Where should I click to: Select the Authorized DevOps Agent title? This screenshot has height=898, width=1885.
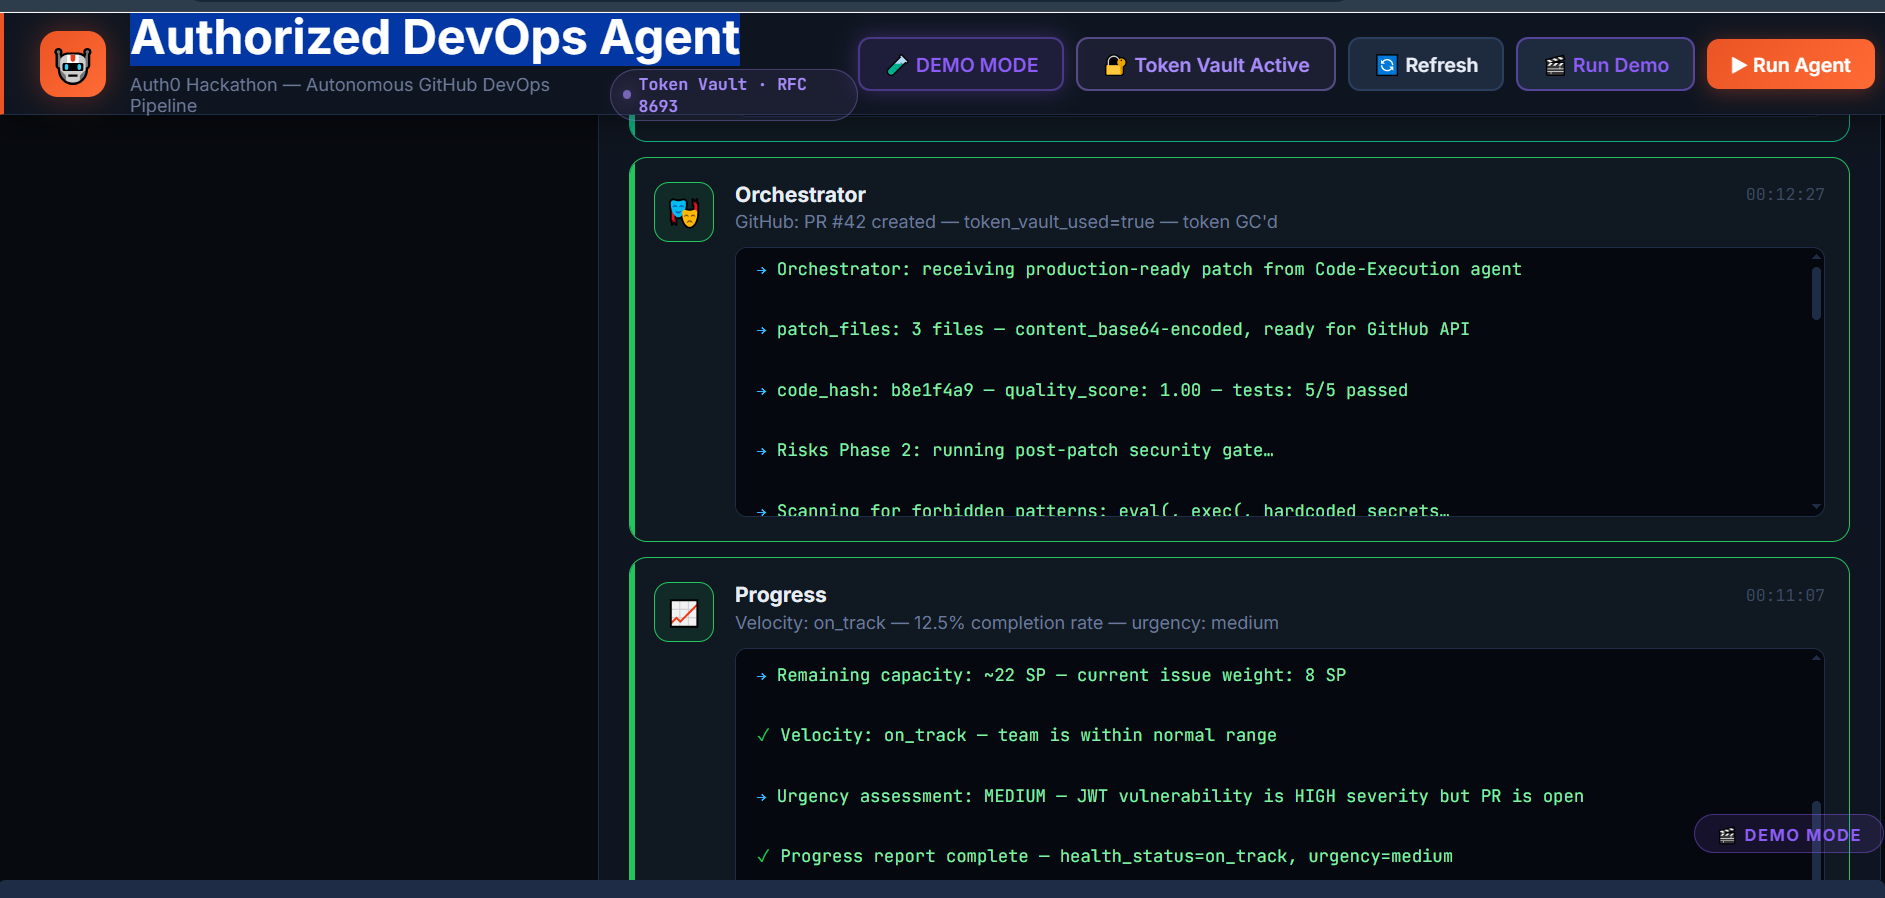pyautogui.click(x=435, y=38)
